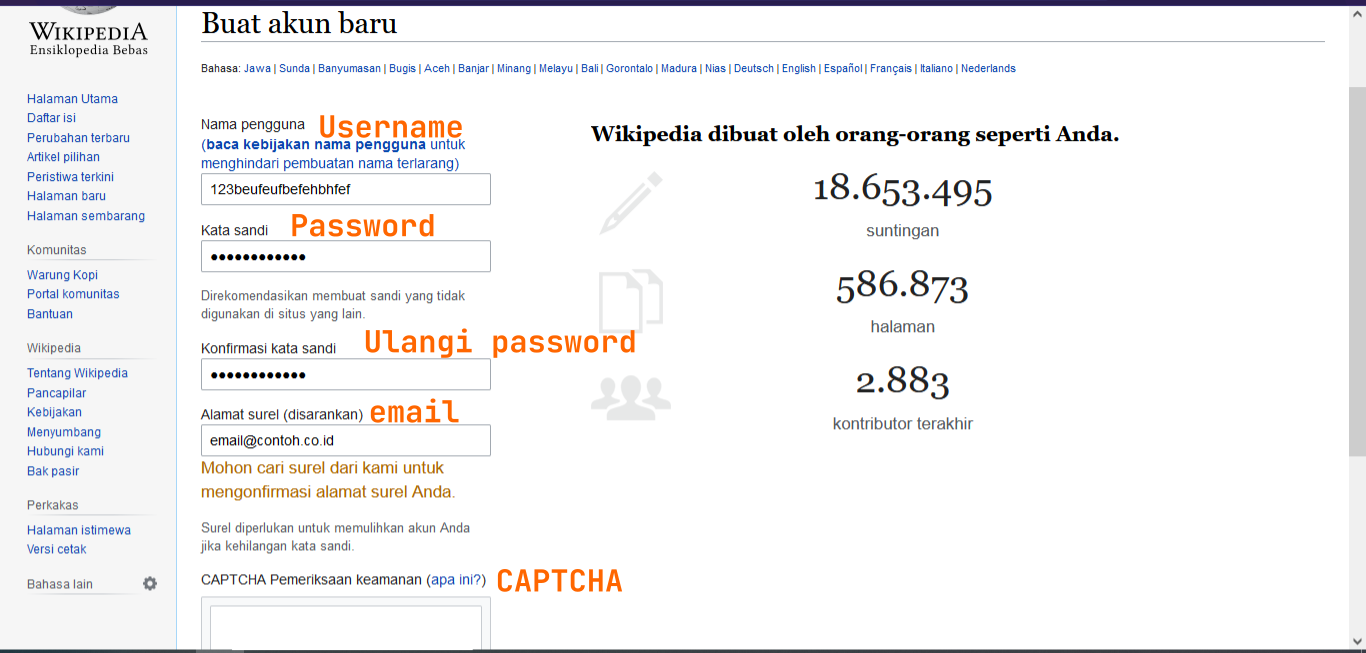Switch language to Minang
Image resolution: width=1366 pixels, height=653 pixels.
click(x=514, y=69)
